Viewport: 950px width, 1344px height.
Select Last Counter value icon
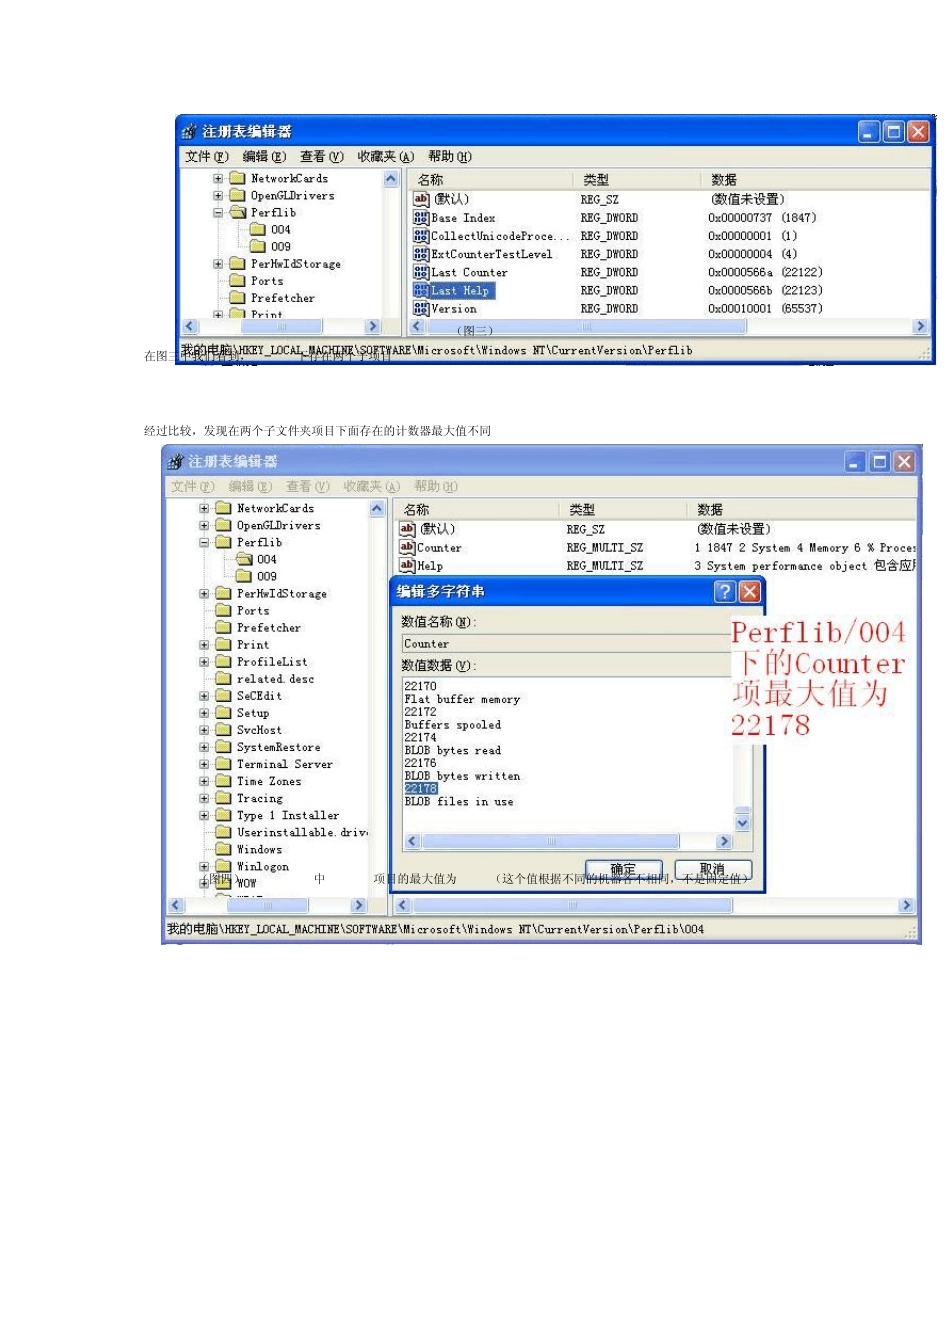coord(421,272)
